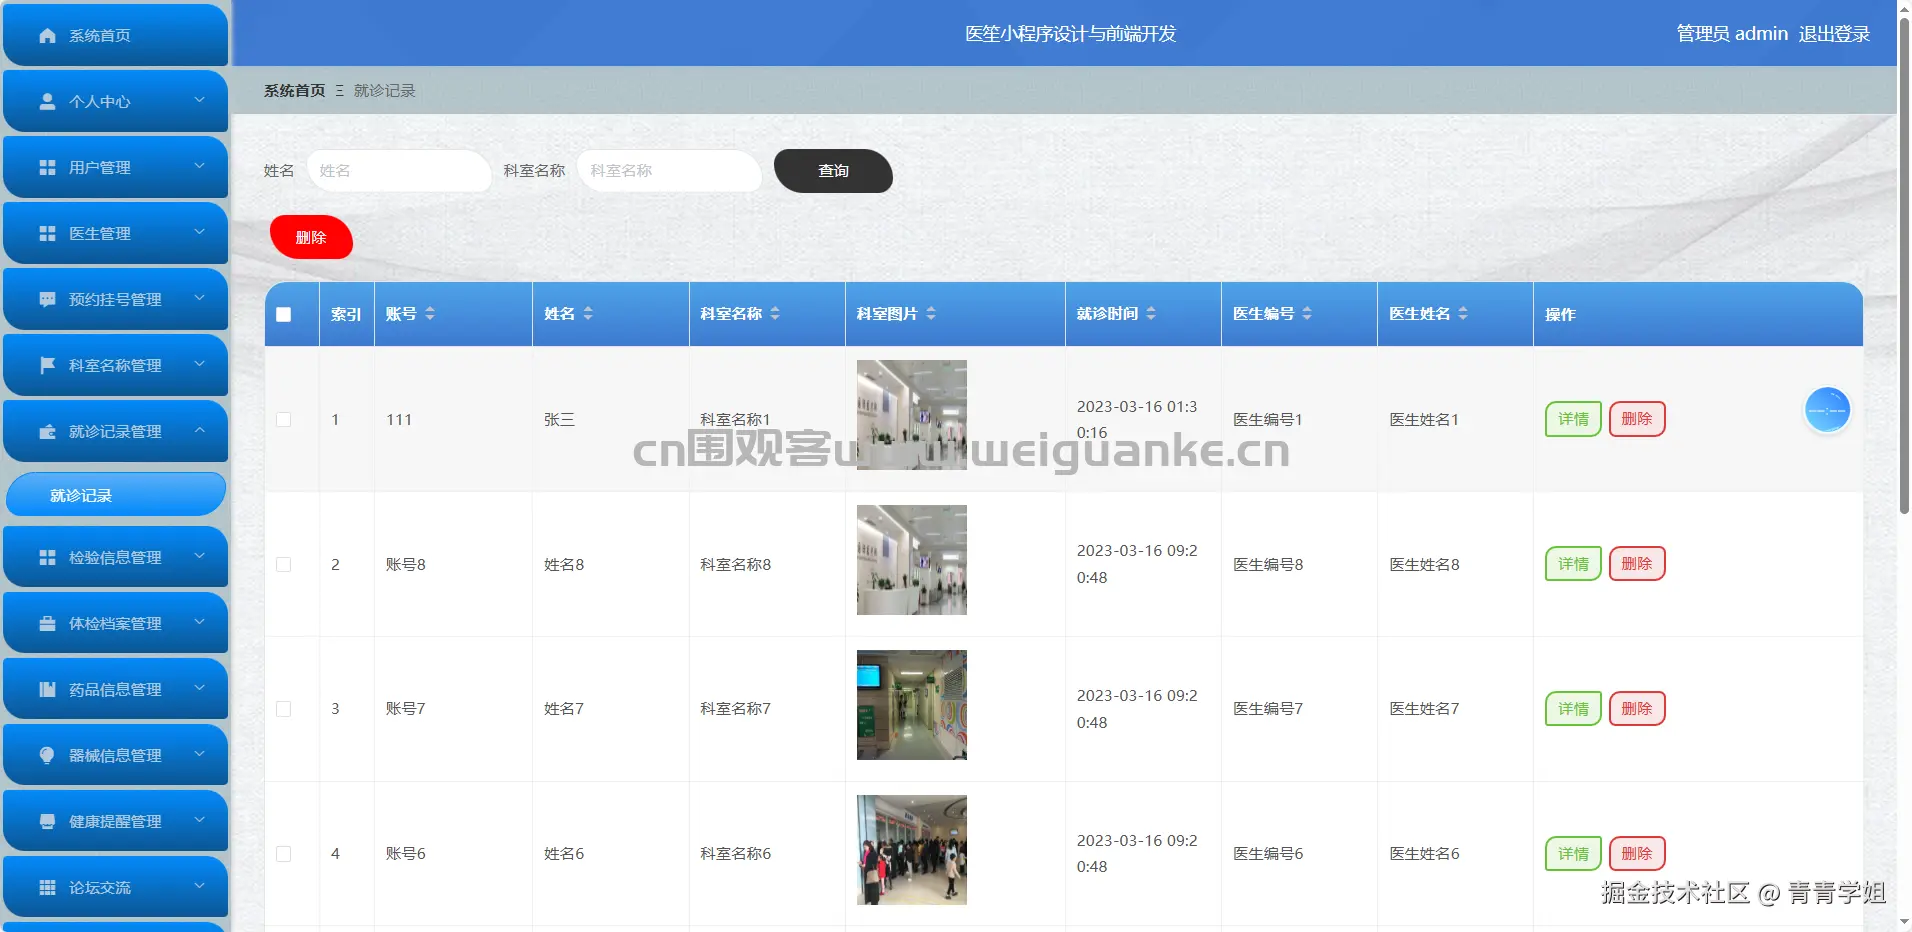Screen dimensions: 1912x932
Task: Click the 查询 search button
Action: (833, 171)
